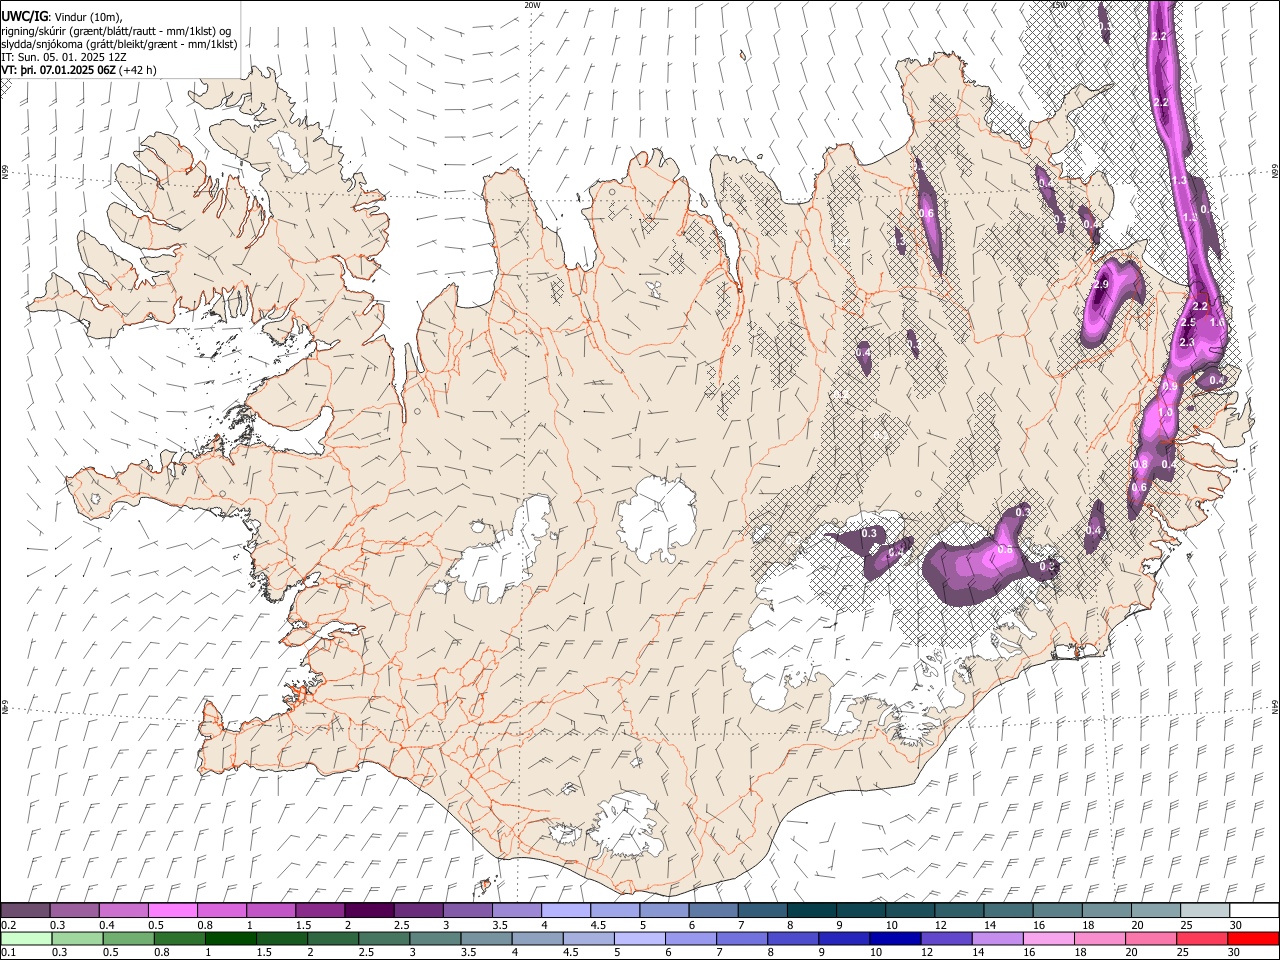1280x960 pixels.
Task: Pick snow scale swatch between 0.3 and 0.4
Action: pyautogui.click(x=74, y=911)
